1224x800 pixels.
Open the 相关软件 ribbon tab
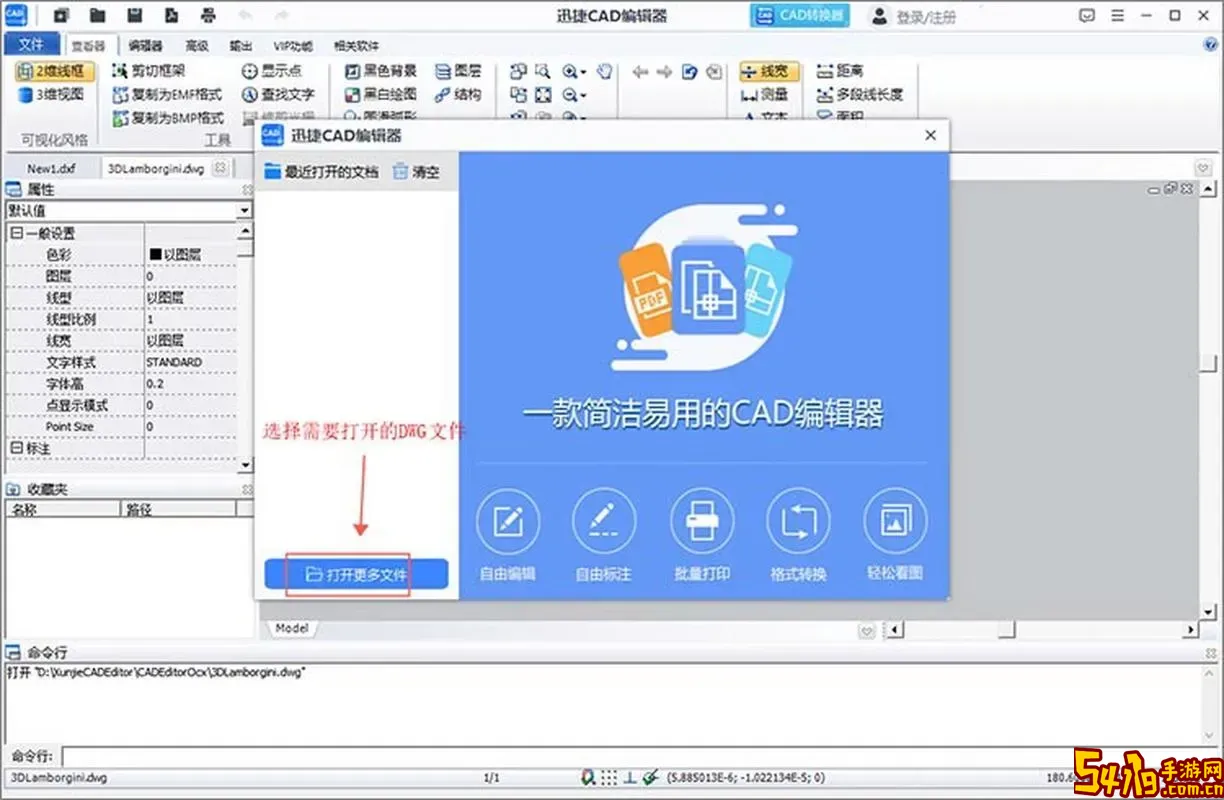[358, 46]
